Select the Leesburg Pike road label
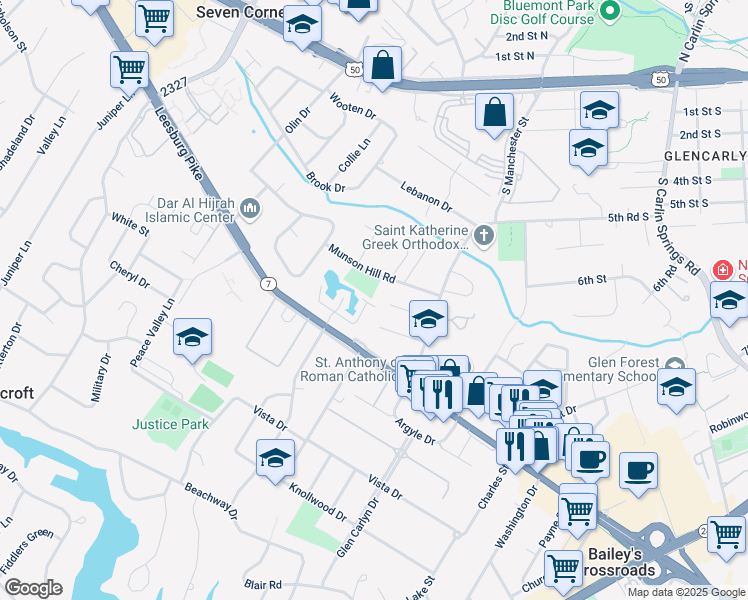This screenshot has height=600, width=748. 179,144
